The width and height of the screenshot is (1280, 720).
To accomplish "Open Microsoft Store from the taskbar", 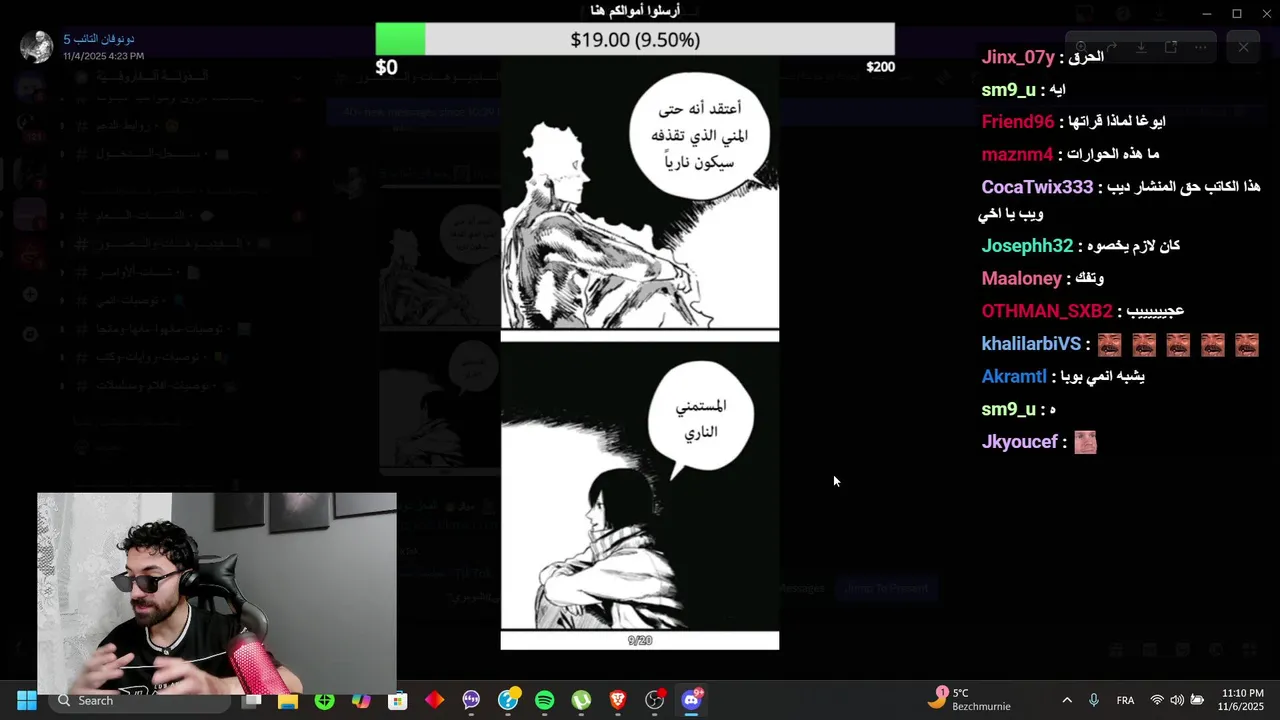I will click(x=398, y=700).
